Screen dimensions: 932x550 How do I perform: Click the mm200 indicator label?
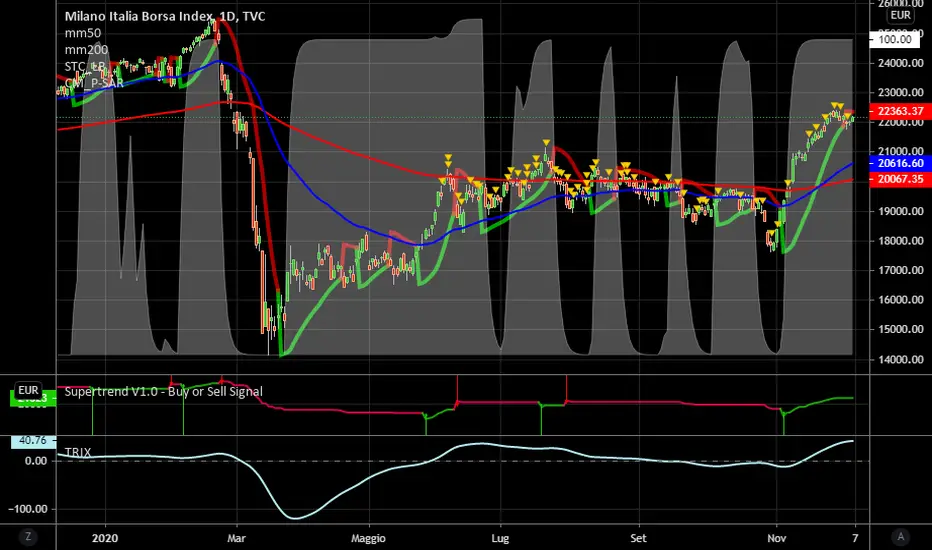(84, 49)
